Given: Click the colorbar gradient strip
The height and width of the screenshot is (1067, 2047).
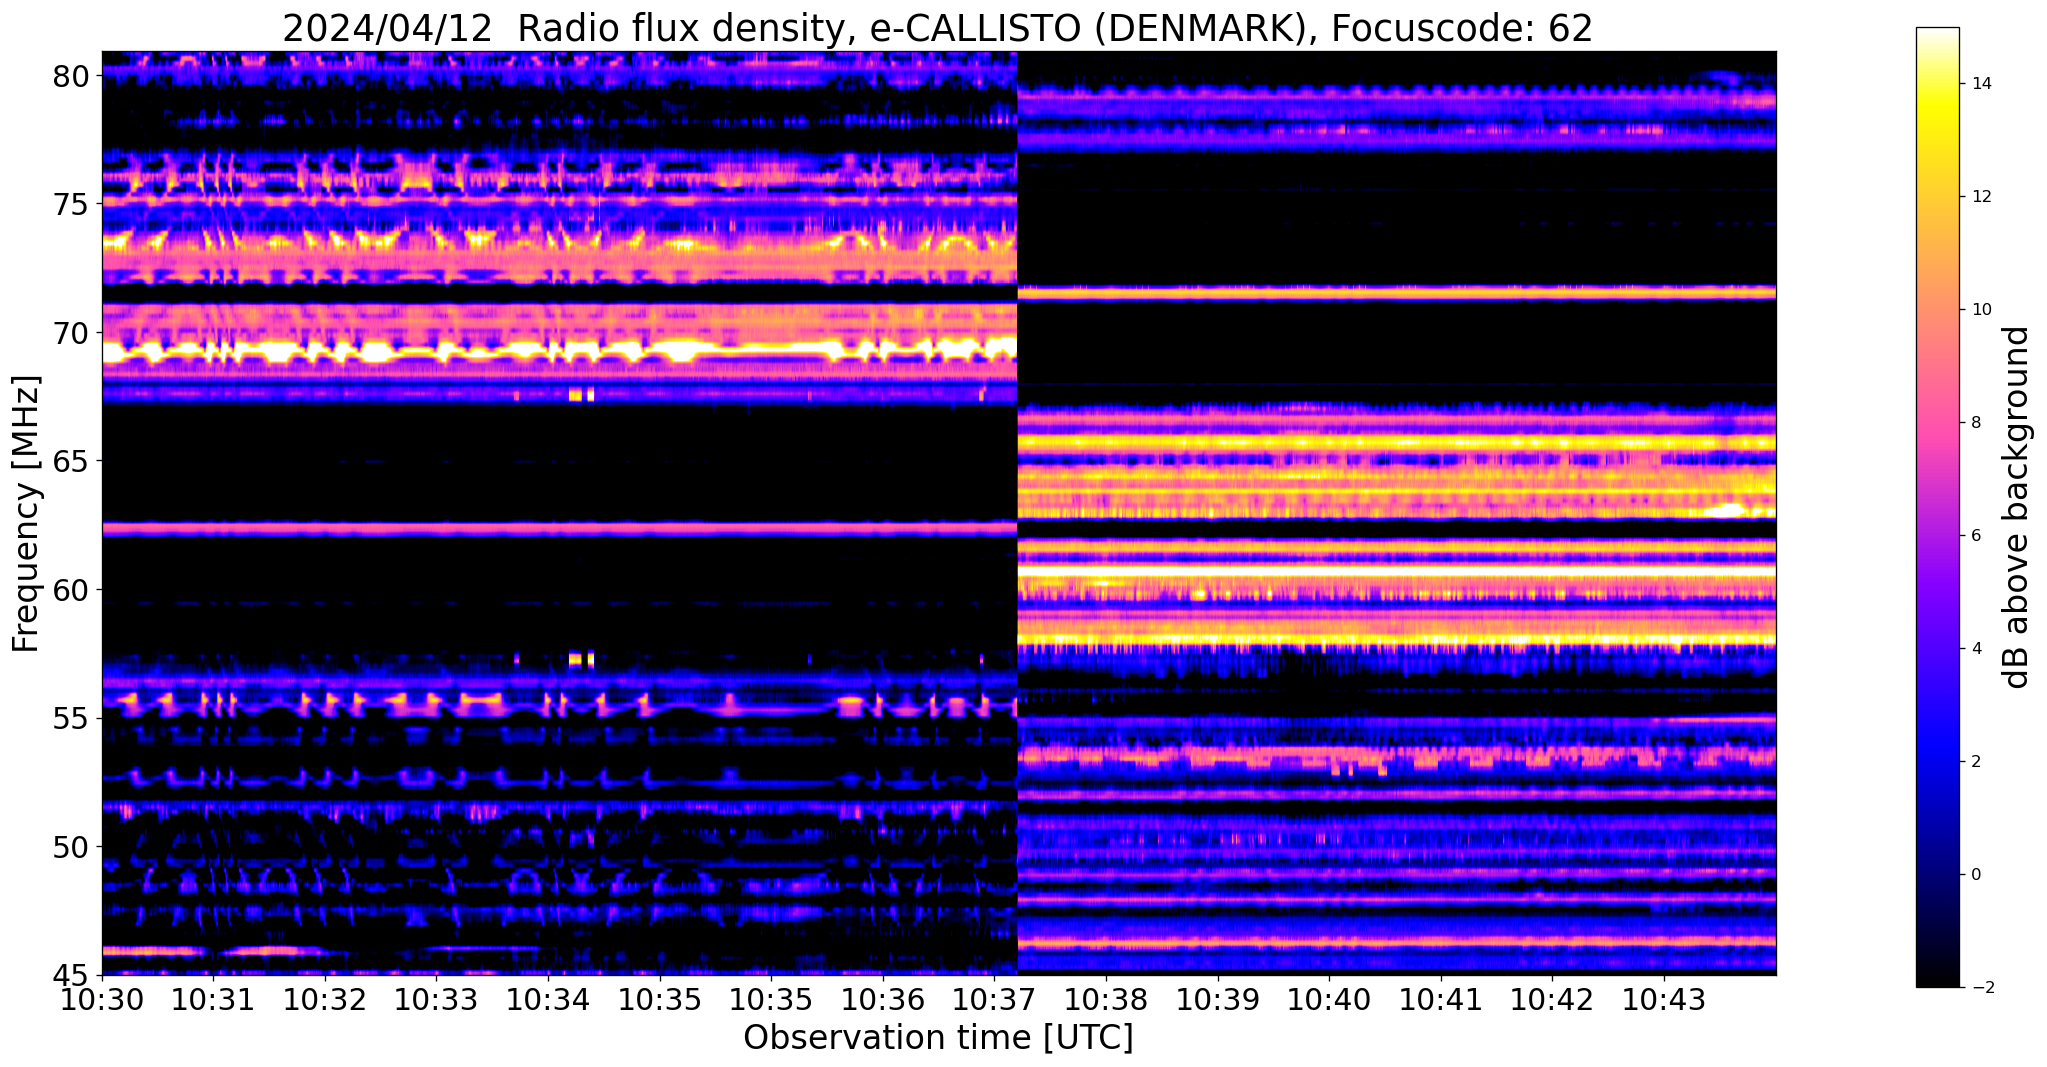Looking at the screenshot, I should [1937, 507].
